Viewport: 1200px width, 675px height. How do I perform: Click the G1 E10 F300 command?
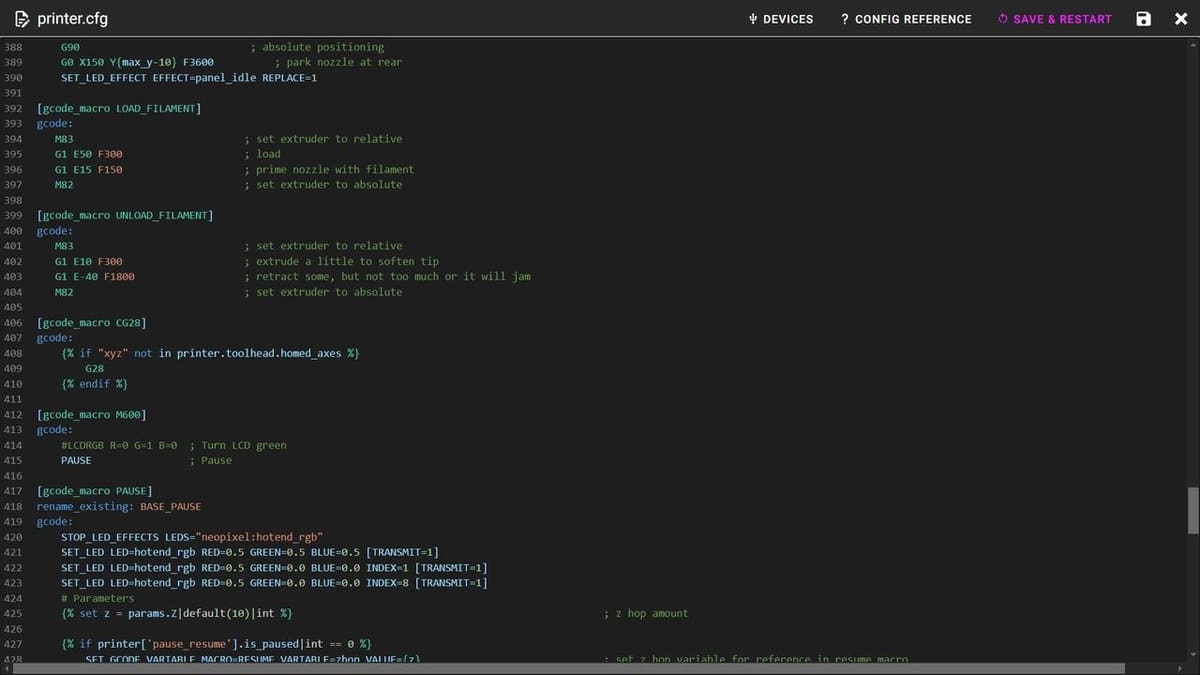coord(89,261)
